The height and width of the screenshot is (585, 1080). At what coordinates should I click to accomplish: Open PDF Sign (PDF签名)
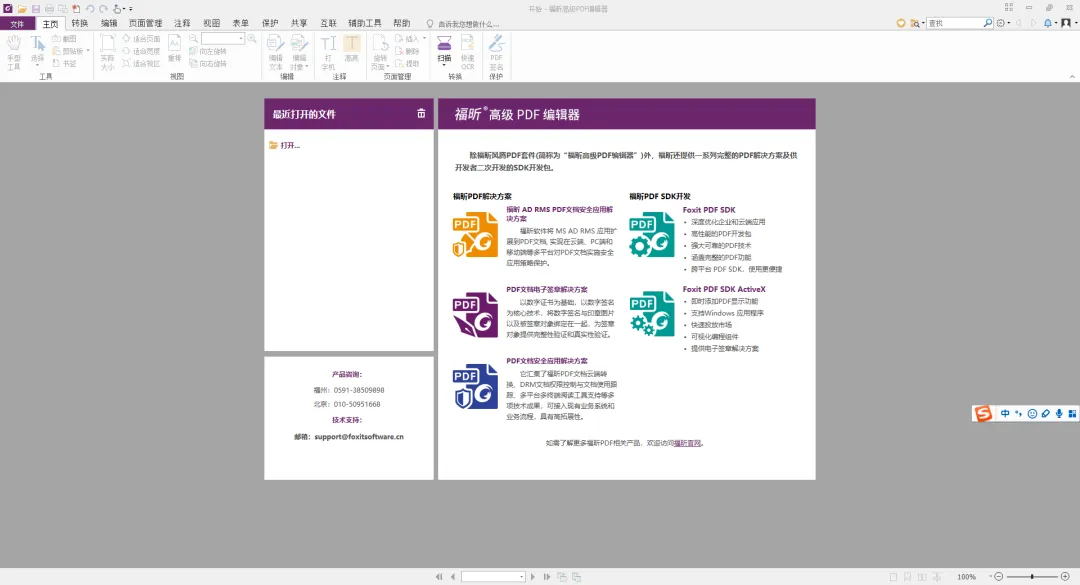497,52
